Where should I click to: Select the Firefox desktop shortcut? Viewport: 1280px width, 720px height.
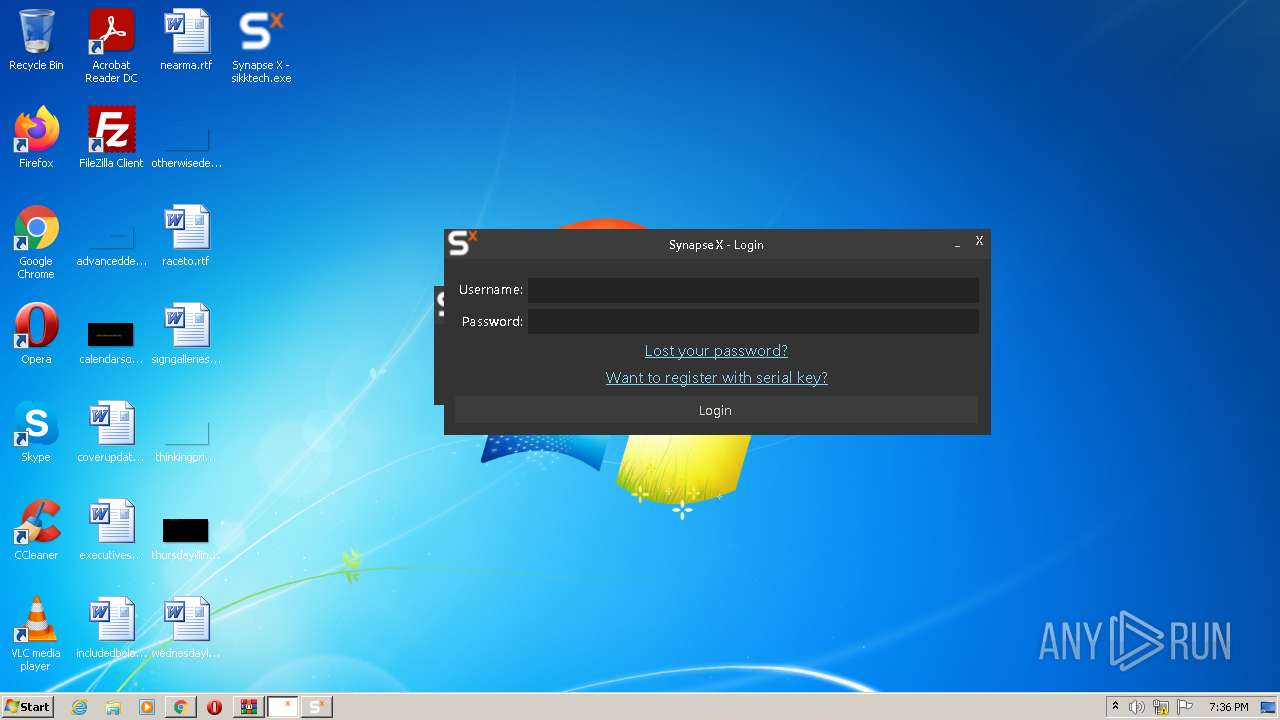pos(36,138)
